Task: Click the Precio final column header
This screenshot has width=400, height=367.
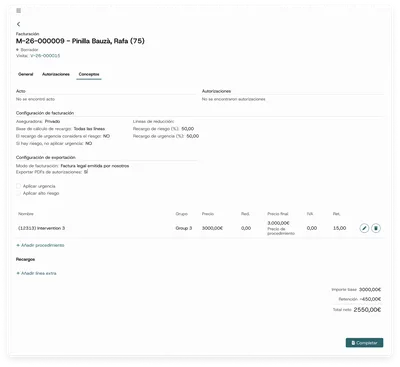Action: (x=278, y=214)
